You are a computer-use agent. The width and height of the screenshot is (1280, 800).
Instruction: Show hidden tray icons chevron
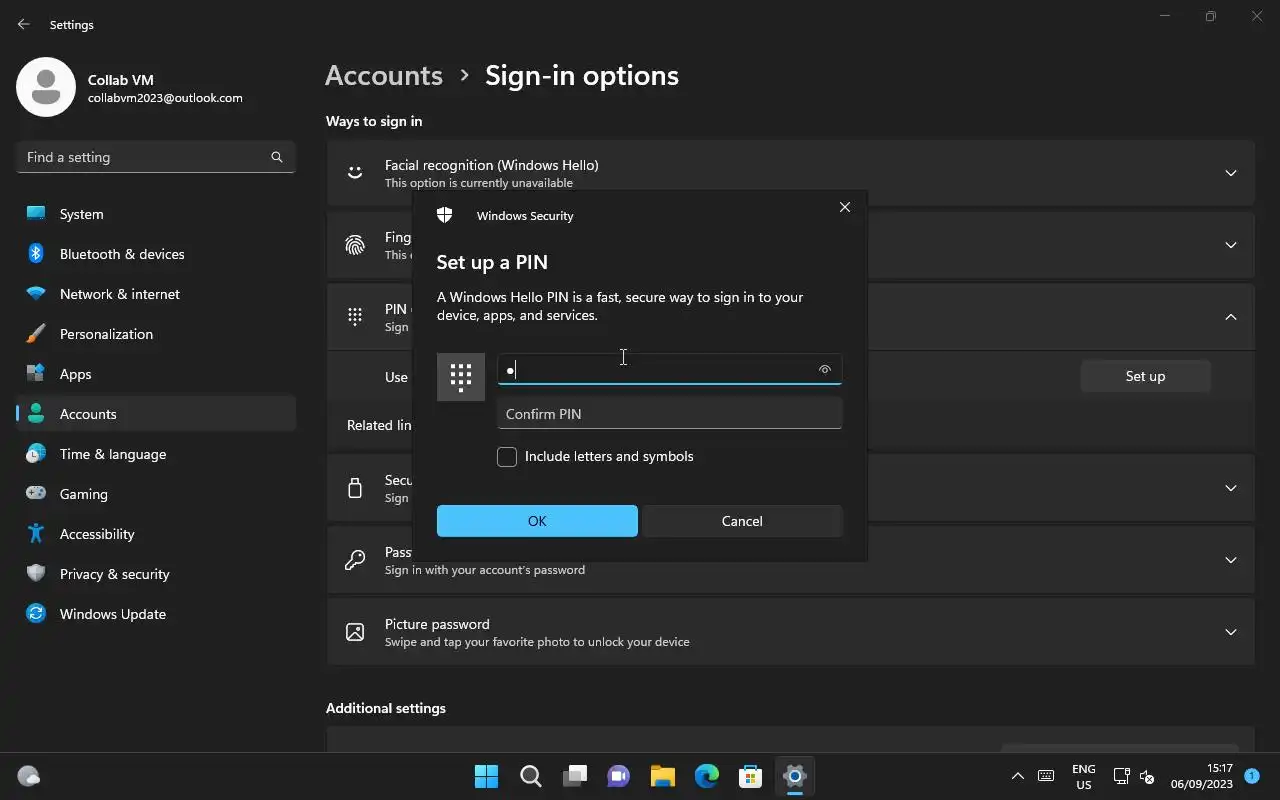(1018, 776)
